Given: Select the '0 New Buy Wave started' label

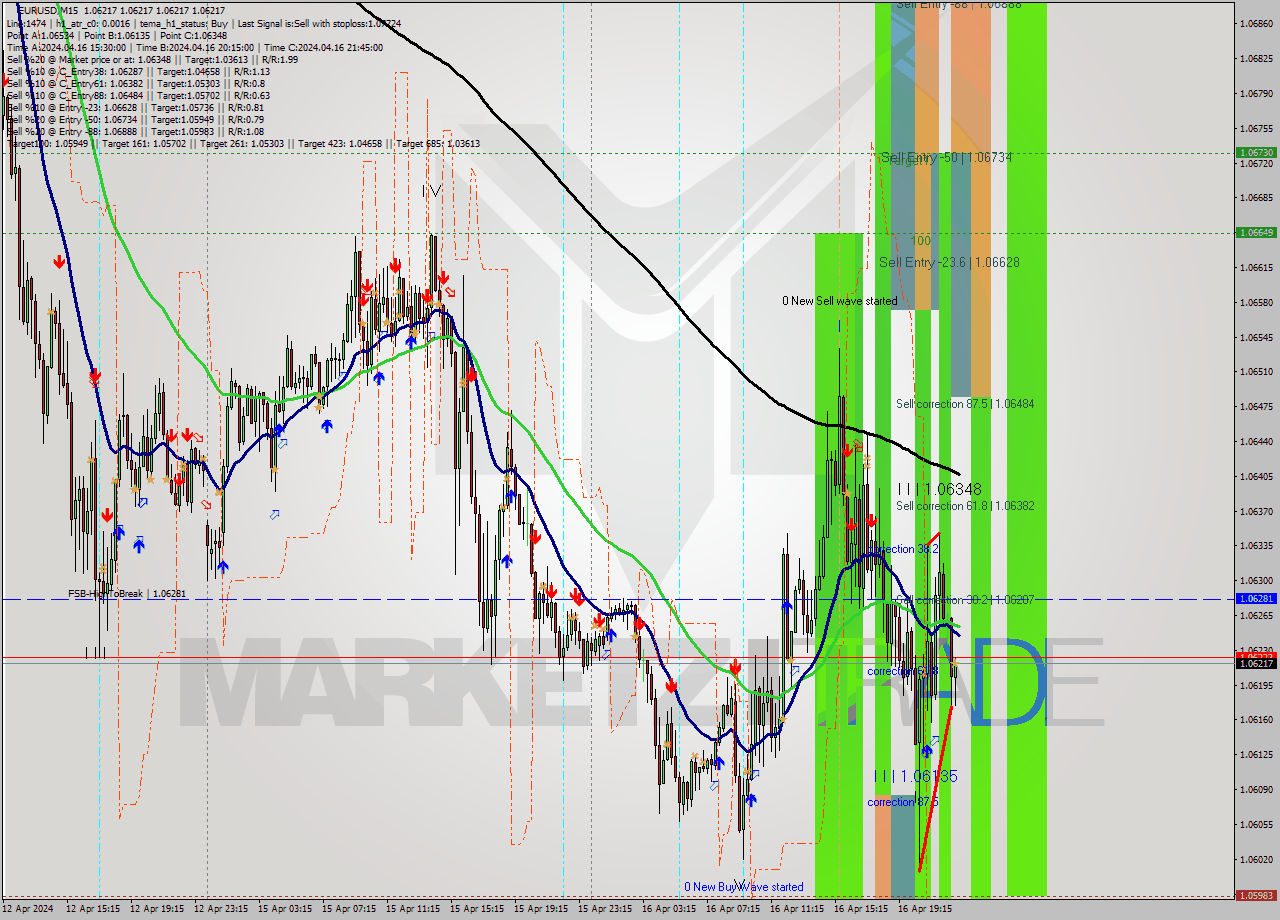Looking at the screenshot, I should 743,887.
